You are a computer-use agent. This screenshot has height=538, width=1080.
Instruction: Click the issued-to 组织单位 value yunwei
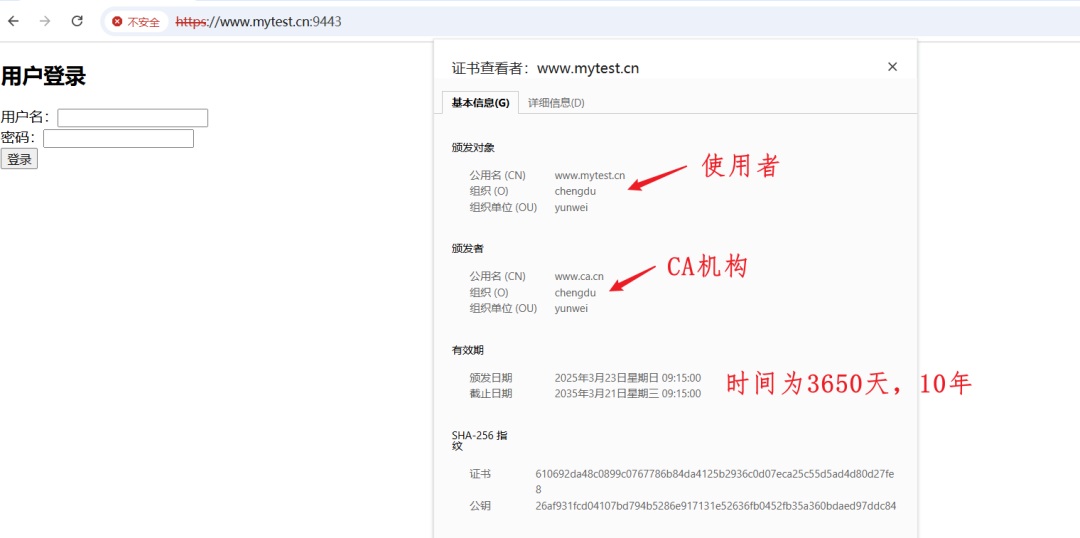pyautogui.click(x=571, y=207)
